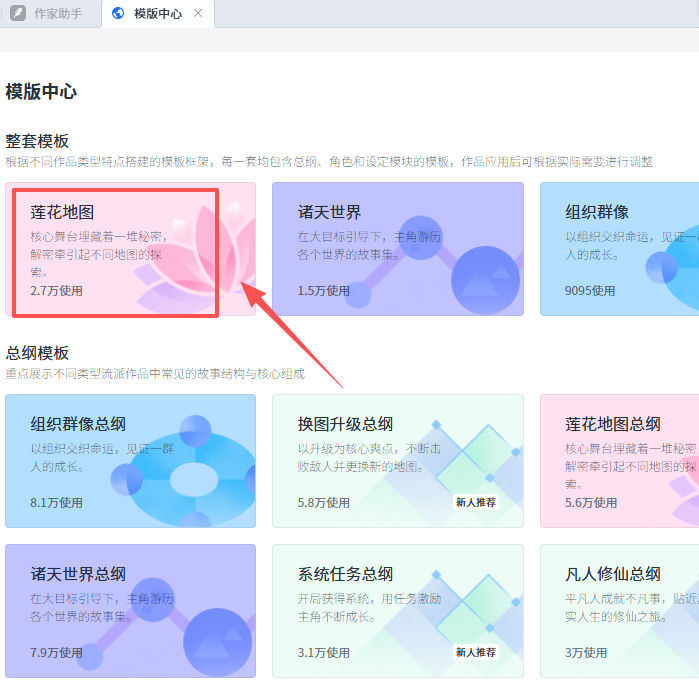Open the 组织群像总纲 outline template title
699x692 pixels.
click(x=78, y=423)
